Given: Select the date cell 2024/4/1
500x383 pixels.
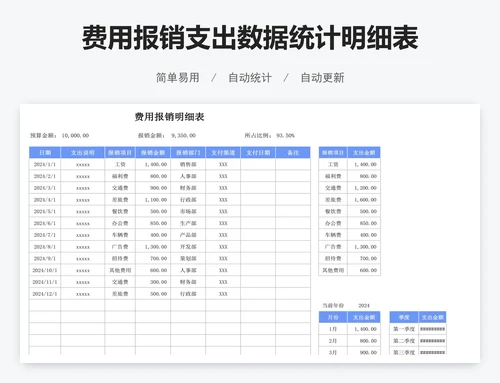Looking at the screenshot, I should click(45, 200).
